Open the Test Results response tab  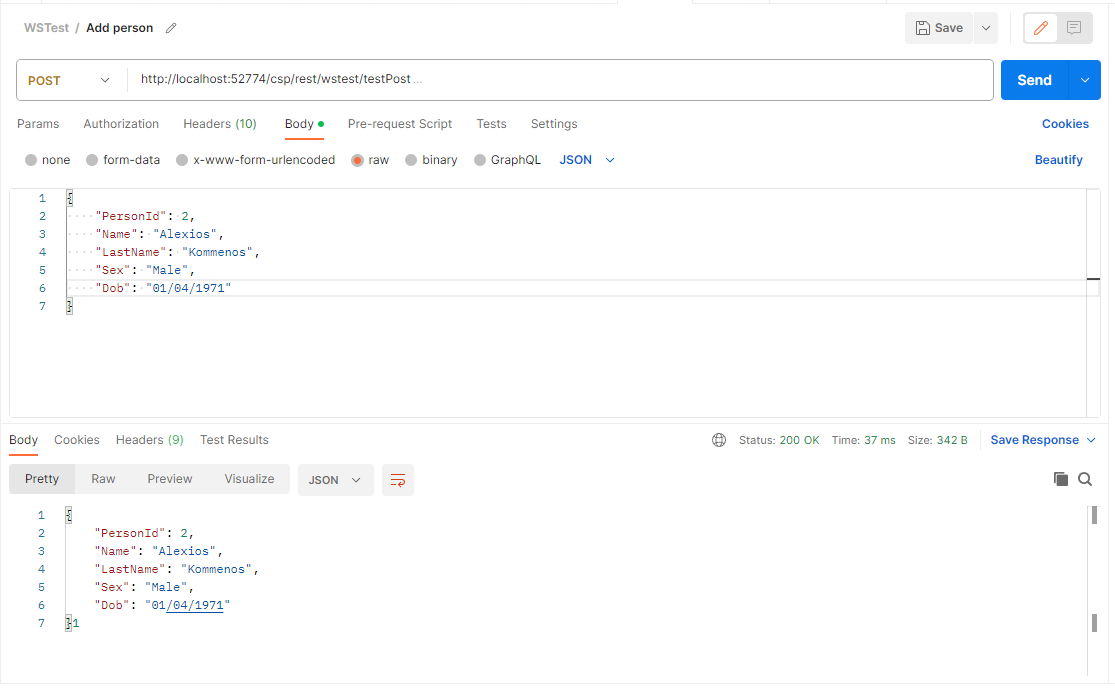[234, 440]
